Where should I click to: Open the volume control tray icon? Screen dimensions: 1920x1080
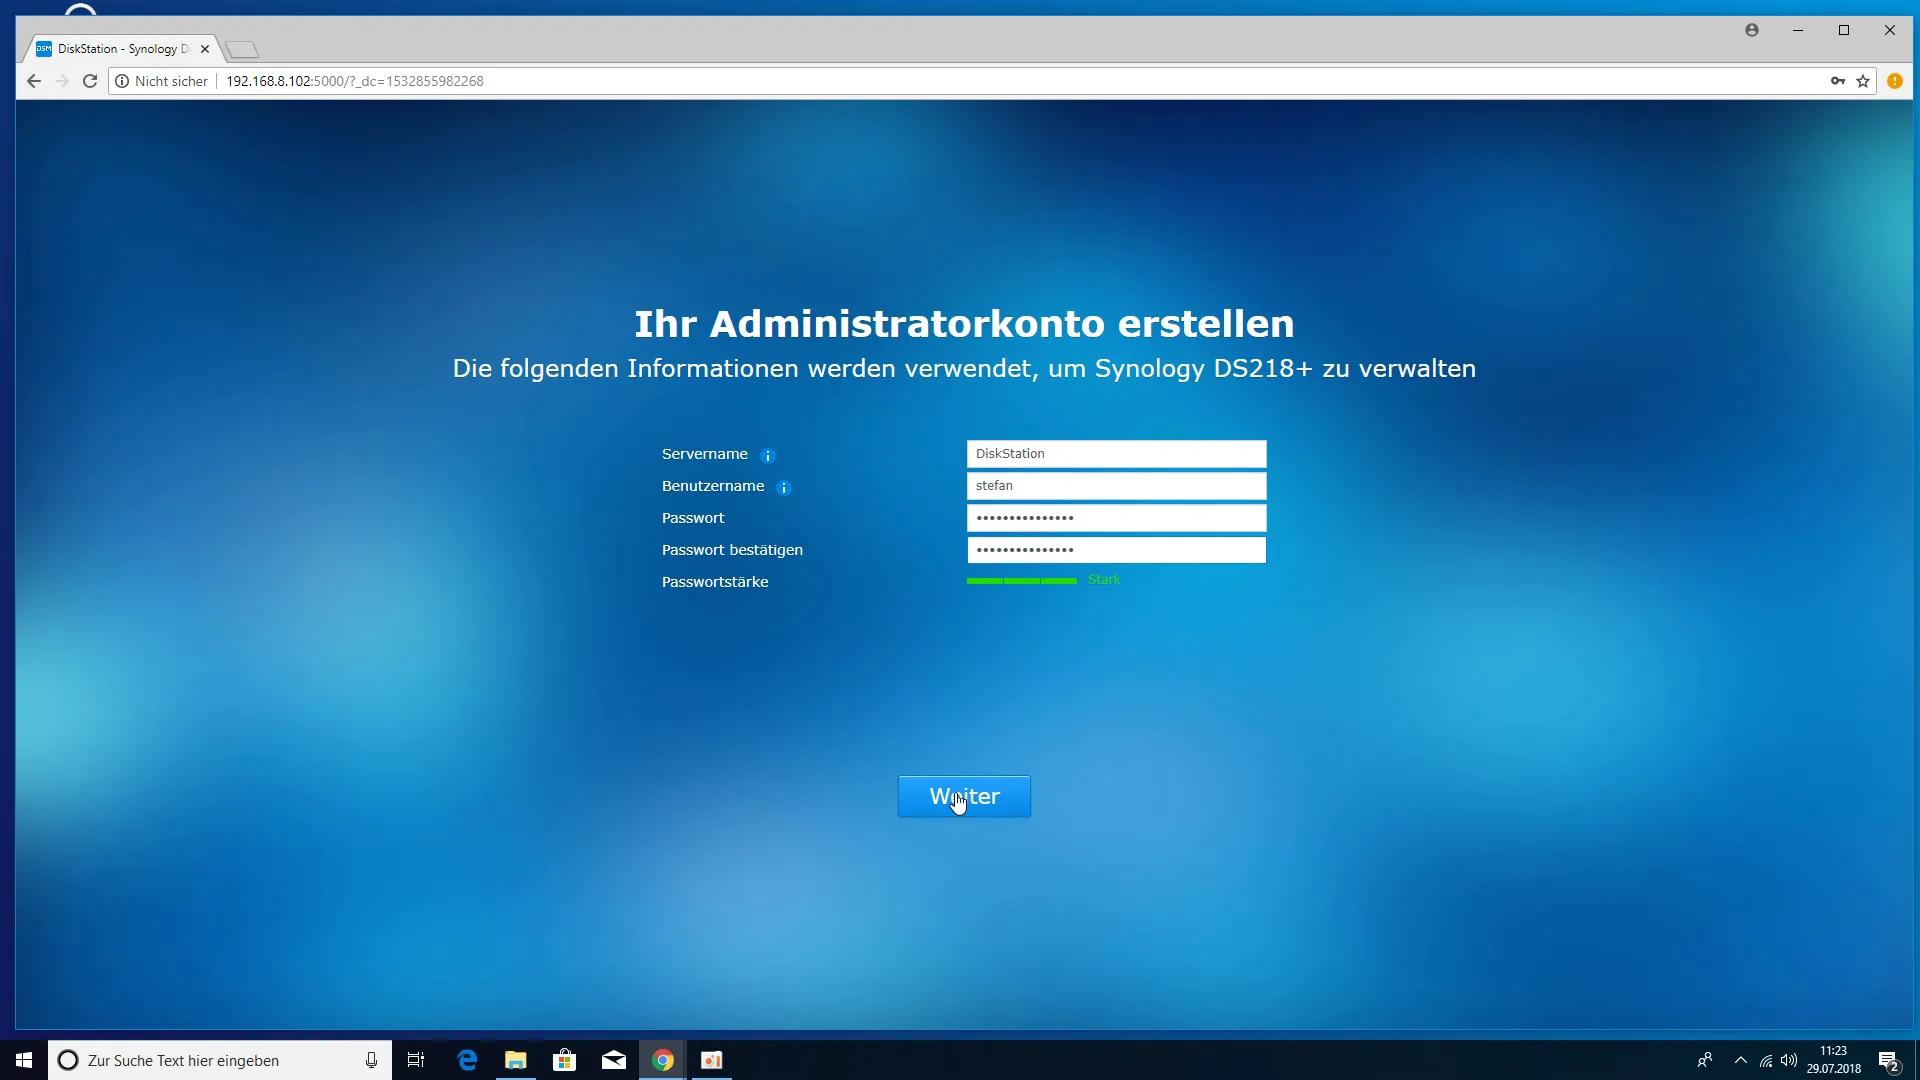point(1789,1060)
